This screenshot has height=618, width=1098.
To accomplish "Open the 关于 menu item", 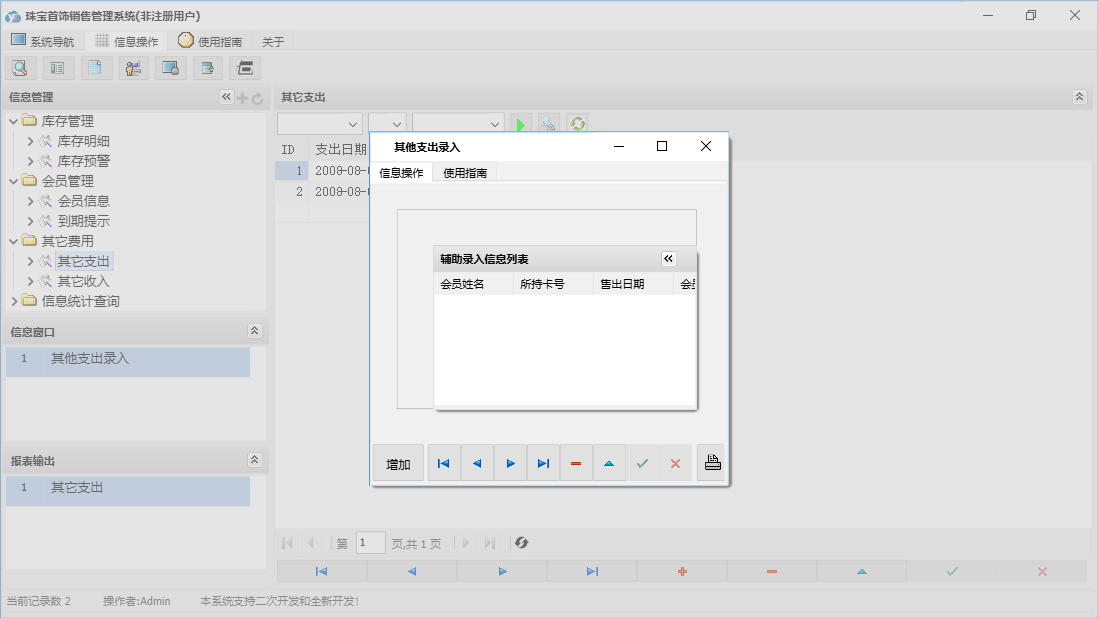I will [273, 42].
